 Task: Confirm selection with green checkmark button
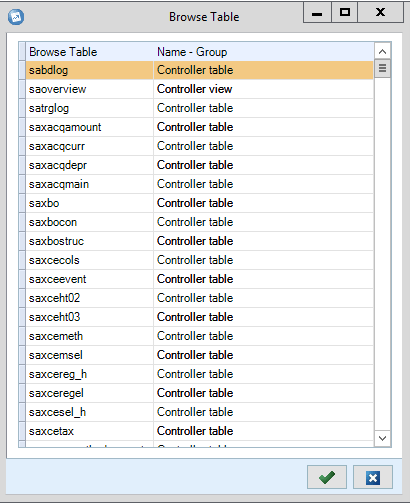327,477
